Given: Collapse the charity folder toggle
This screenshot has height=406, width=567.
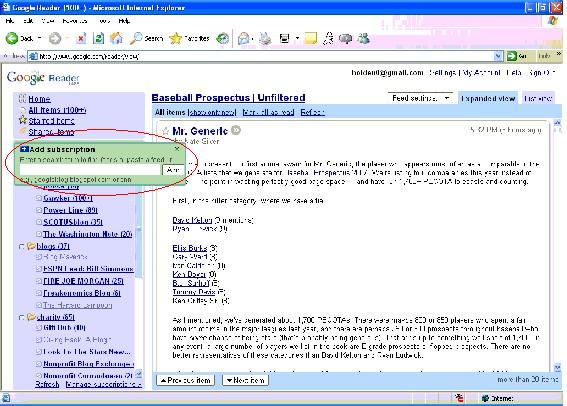Looking at the screenshot, I should click(21, 317).
